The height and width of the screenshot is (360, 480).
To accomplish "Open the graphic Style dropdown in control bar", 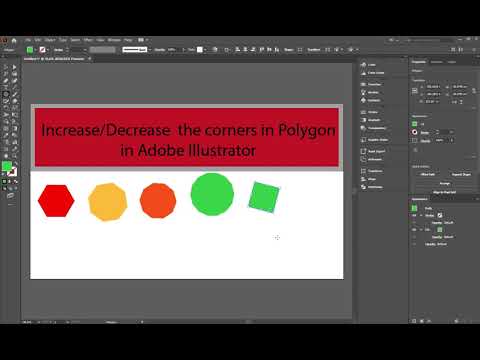I will pyautogui.click(x=205, y=50).
